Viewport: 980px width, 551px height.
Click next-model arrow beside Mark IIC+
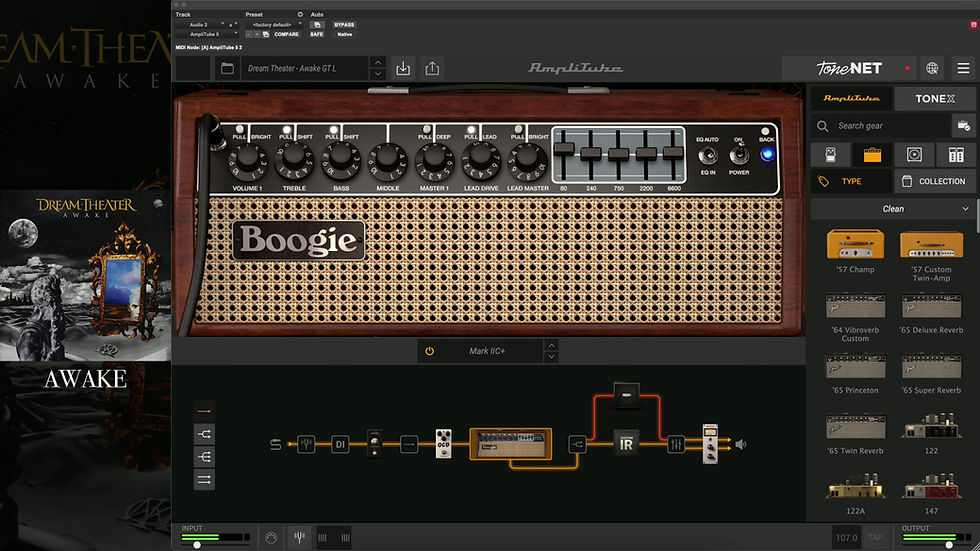(551, 357)
